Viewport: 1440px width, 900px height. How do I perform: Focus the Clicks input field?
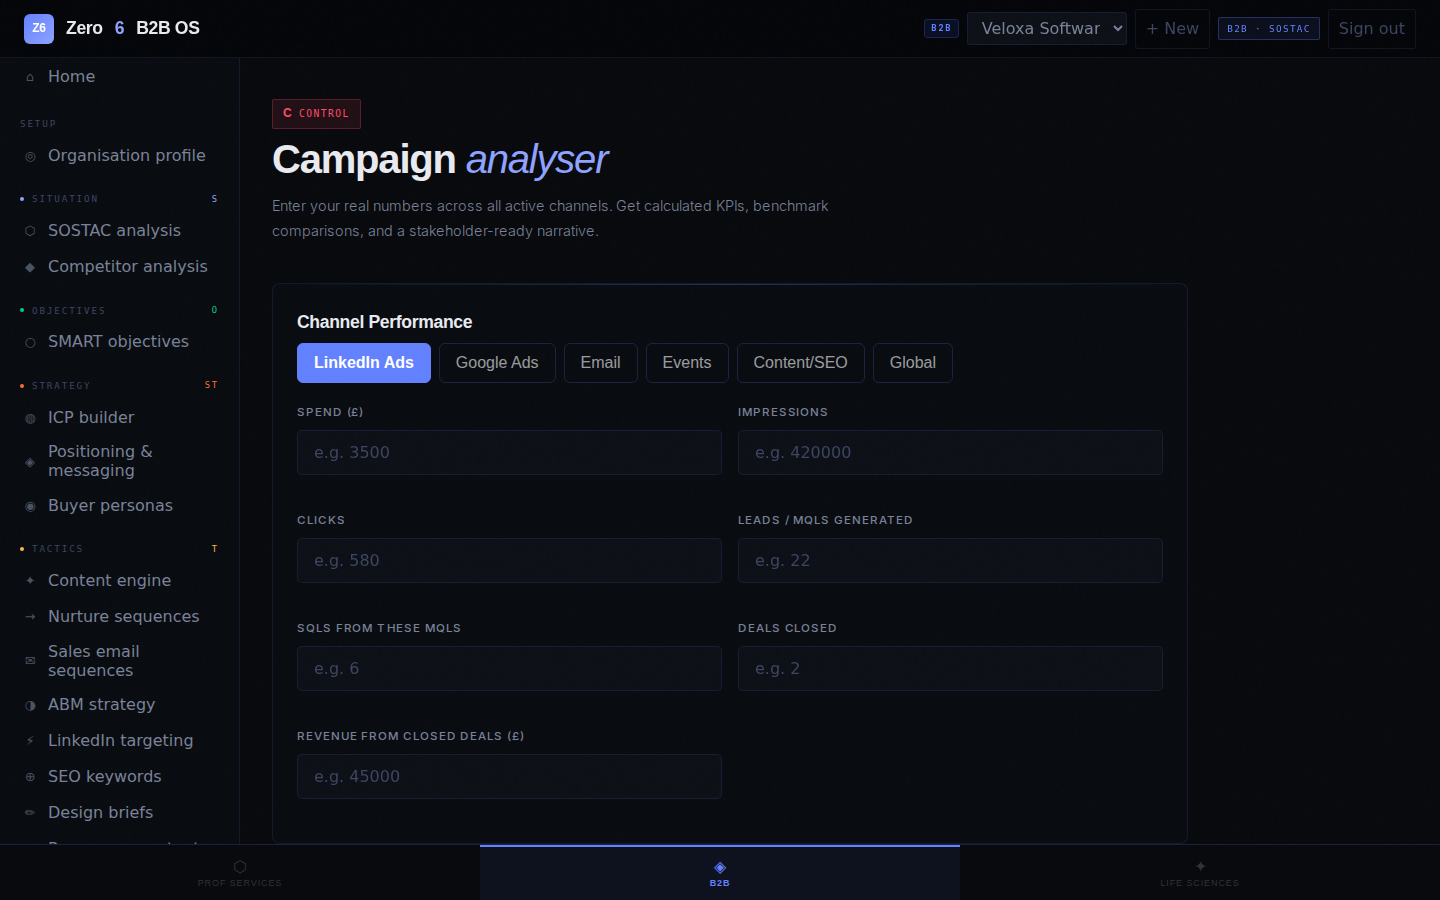(x=509, y=561)
